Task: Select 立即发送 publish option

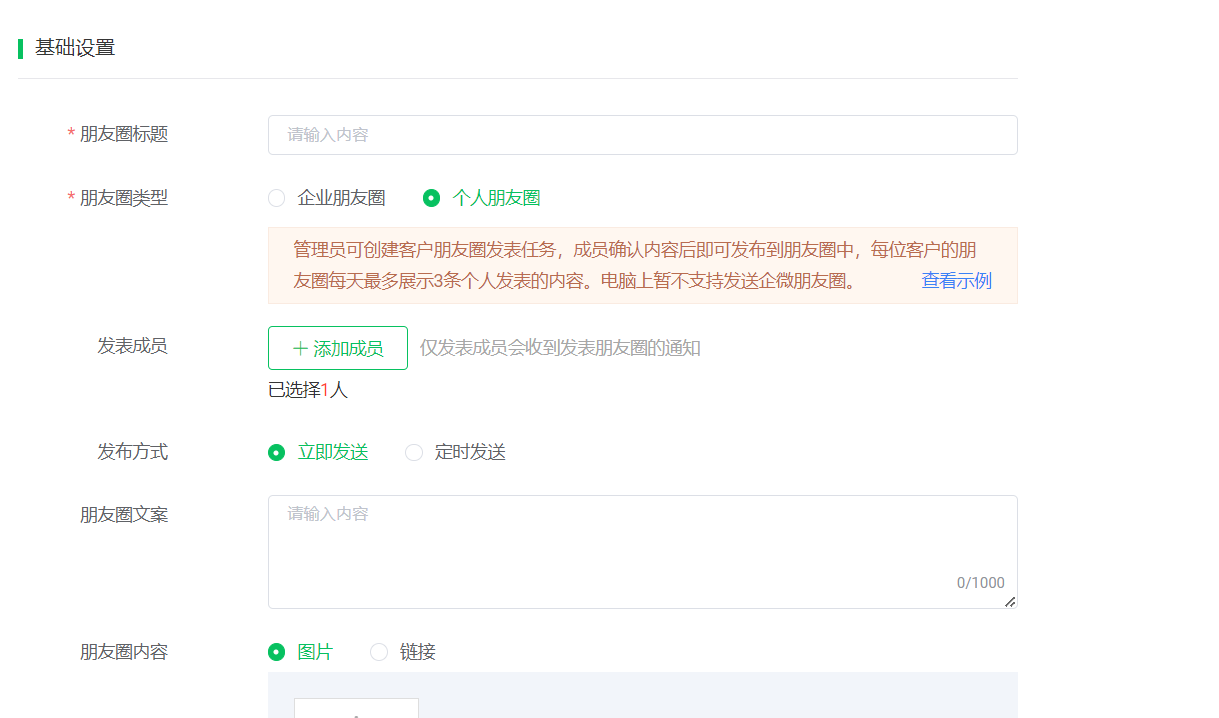Action: point(318,452)
